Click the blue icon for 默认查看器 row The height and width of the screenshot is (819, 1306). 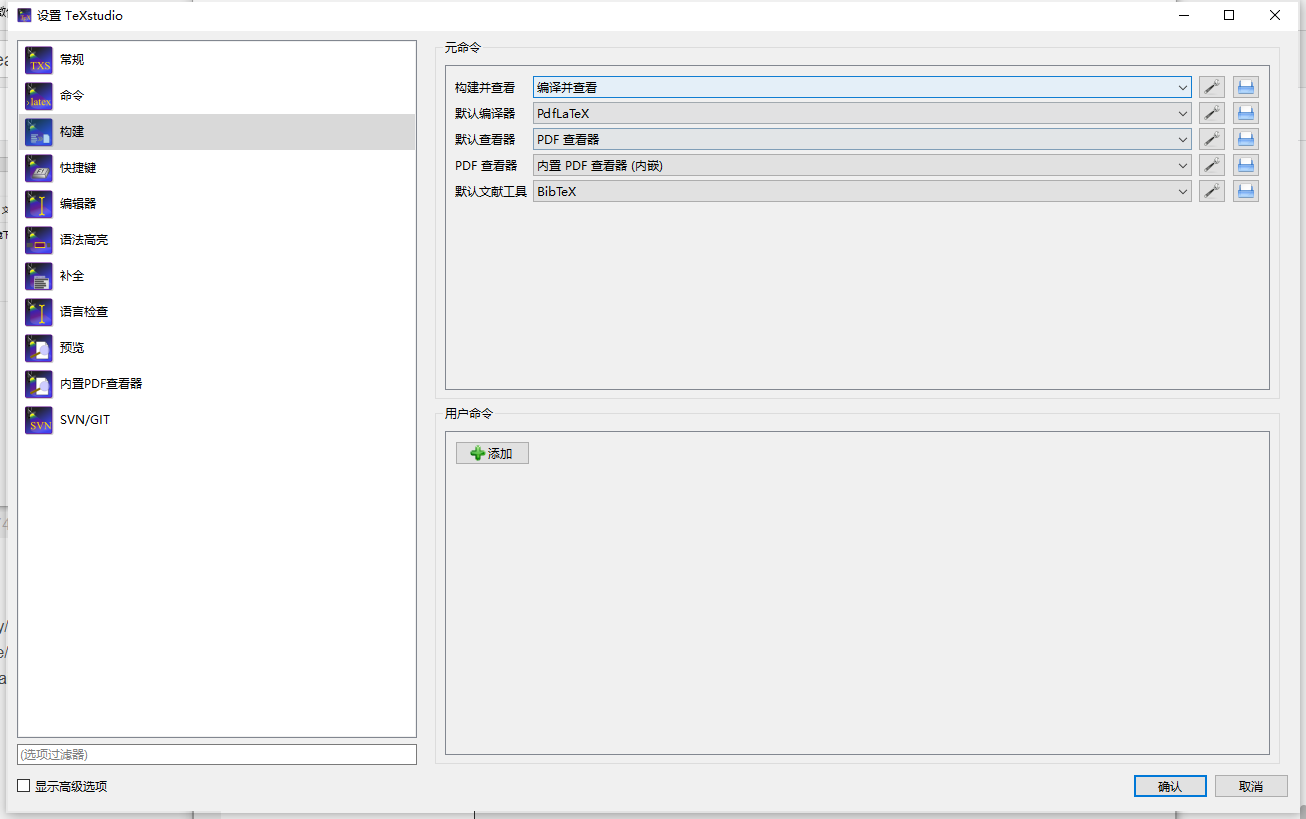tap(1246, 139)
